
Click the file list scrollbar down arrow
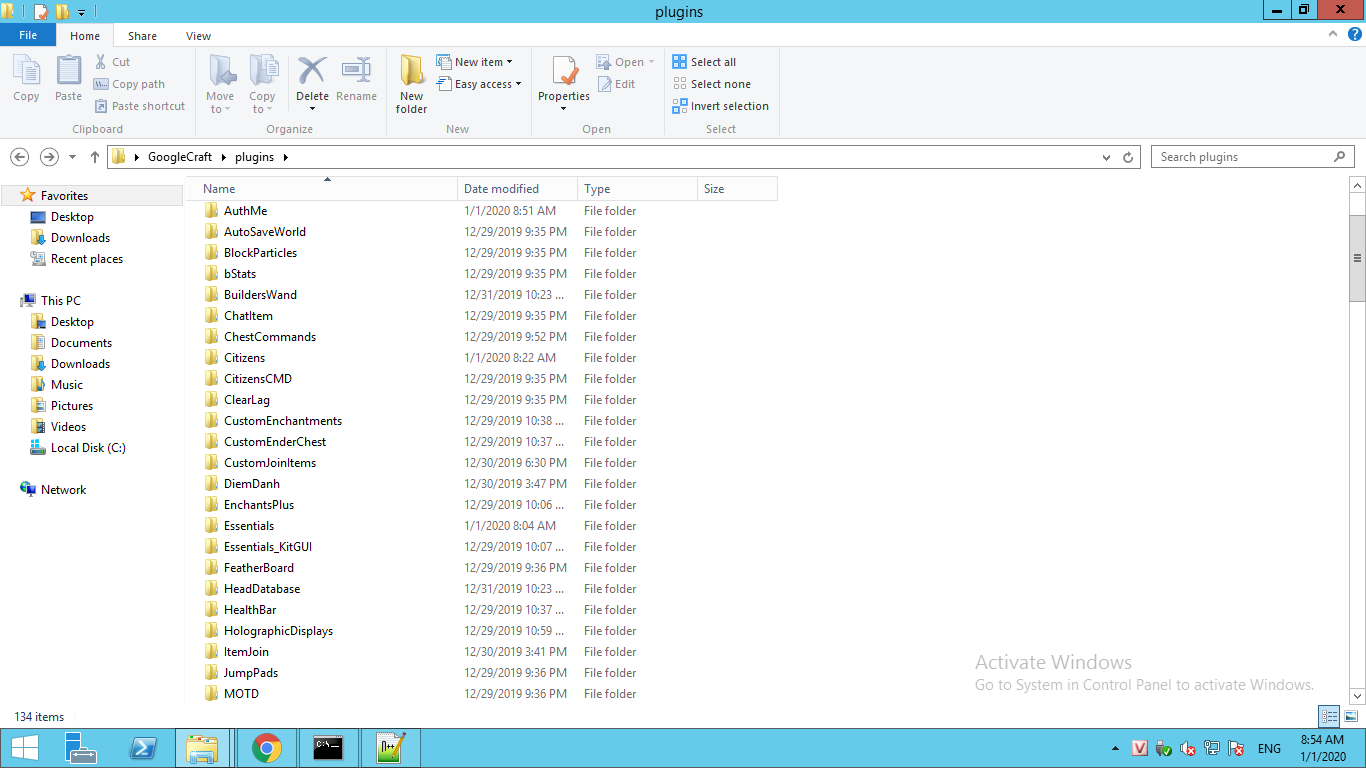(1357, 695)
